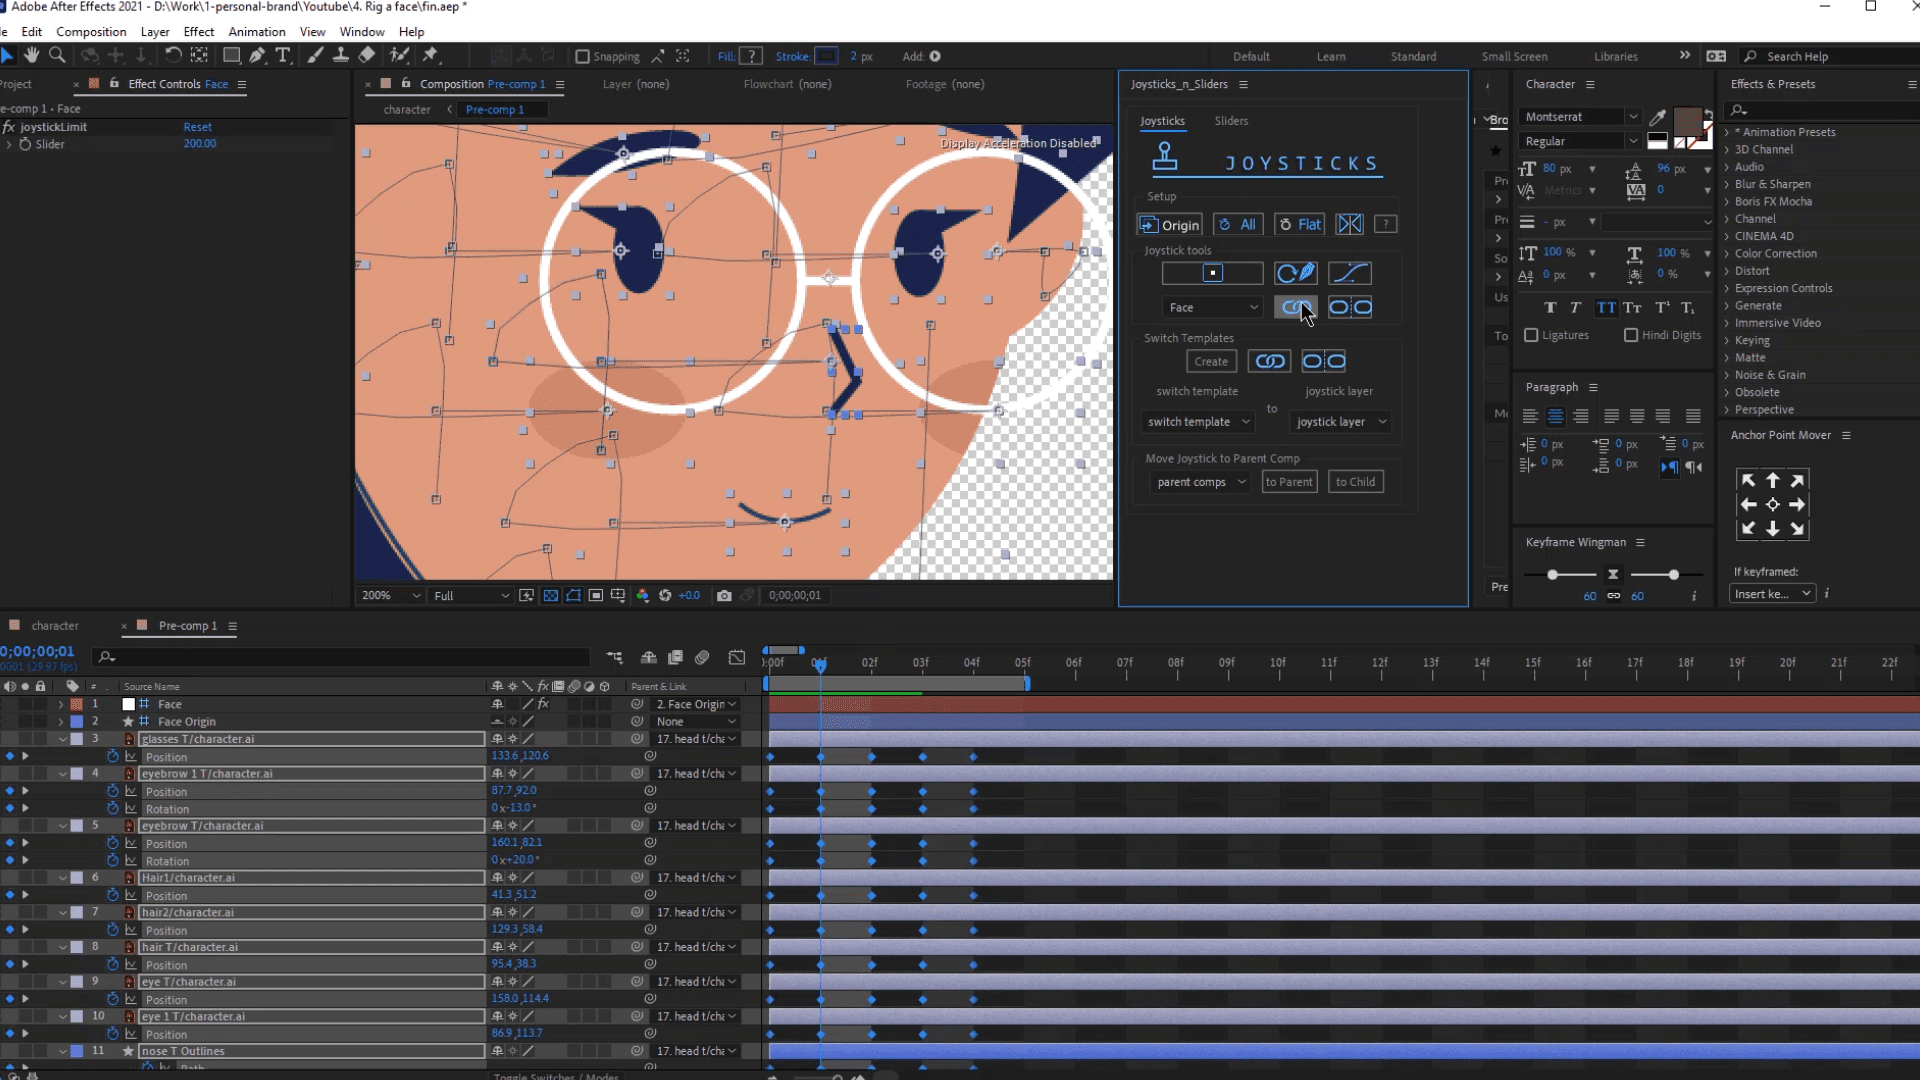Screen dimensions: 1920x1080
Task: Click the left Keyframe Wingman slider handle
Action: click(1552, 575)
